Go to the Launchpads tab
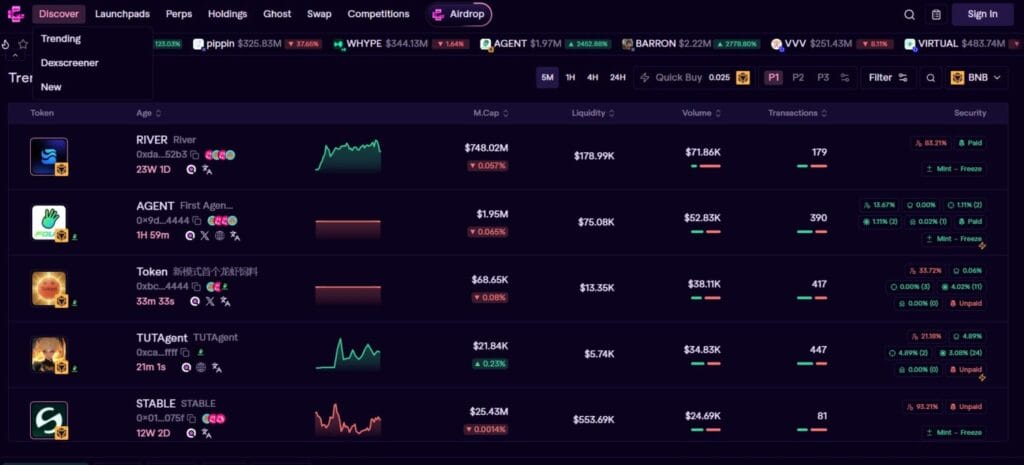The height and width of the screenshot is (465, 1024). coord(122,14)
